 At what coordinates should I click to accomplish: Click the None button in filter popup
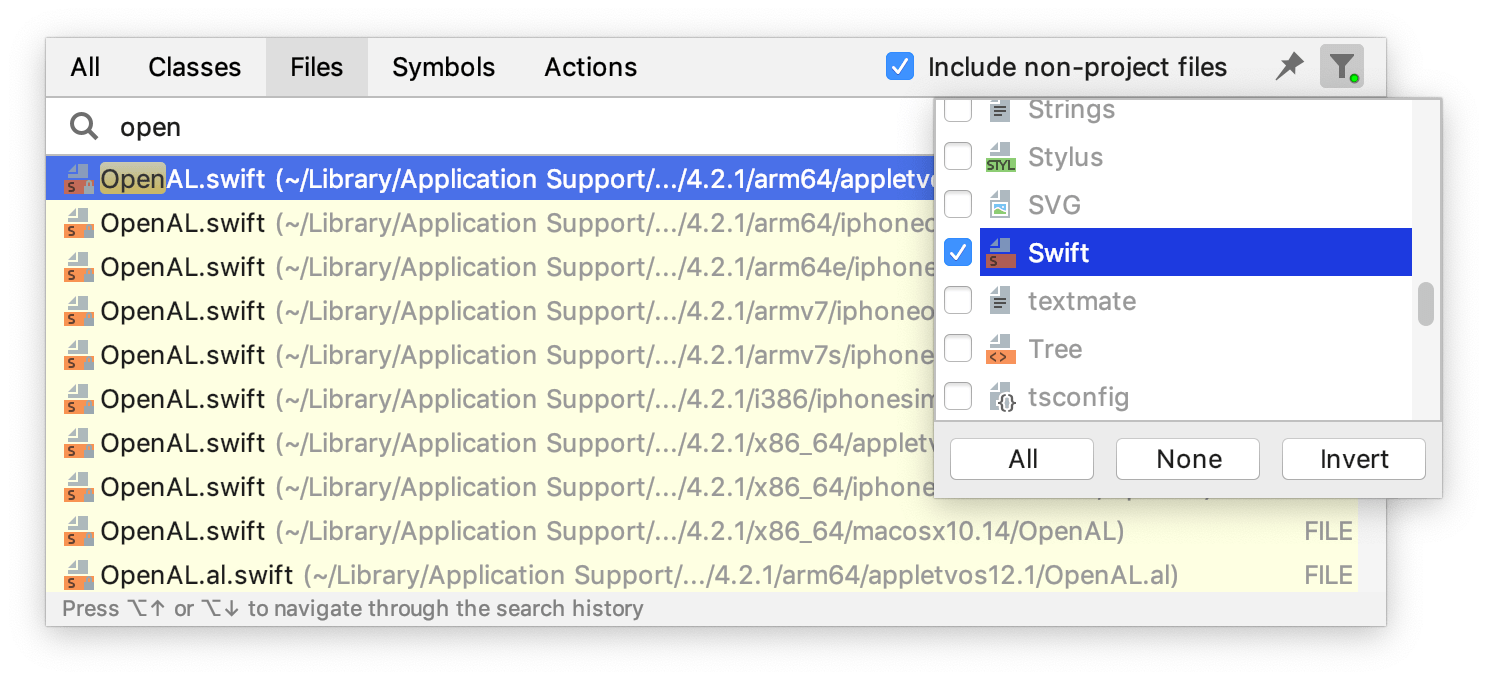[1188, 459]
